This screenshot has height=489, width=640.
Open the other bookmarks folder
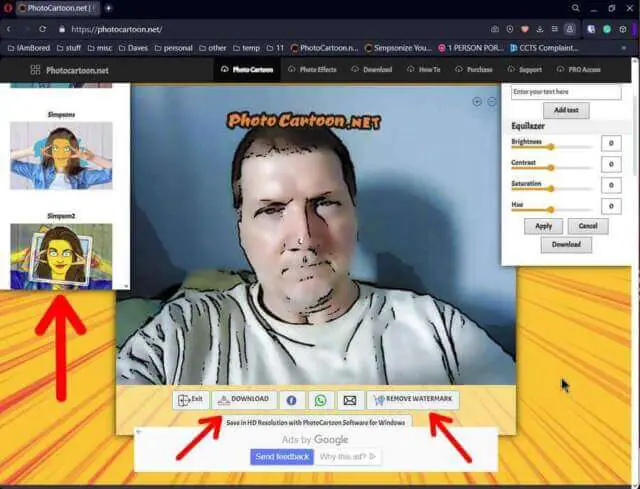(x=213, y=48)
